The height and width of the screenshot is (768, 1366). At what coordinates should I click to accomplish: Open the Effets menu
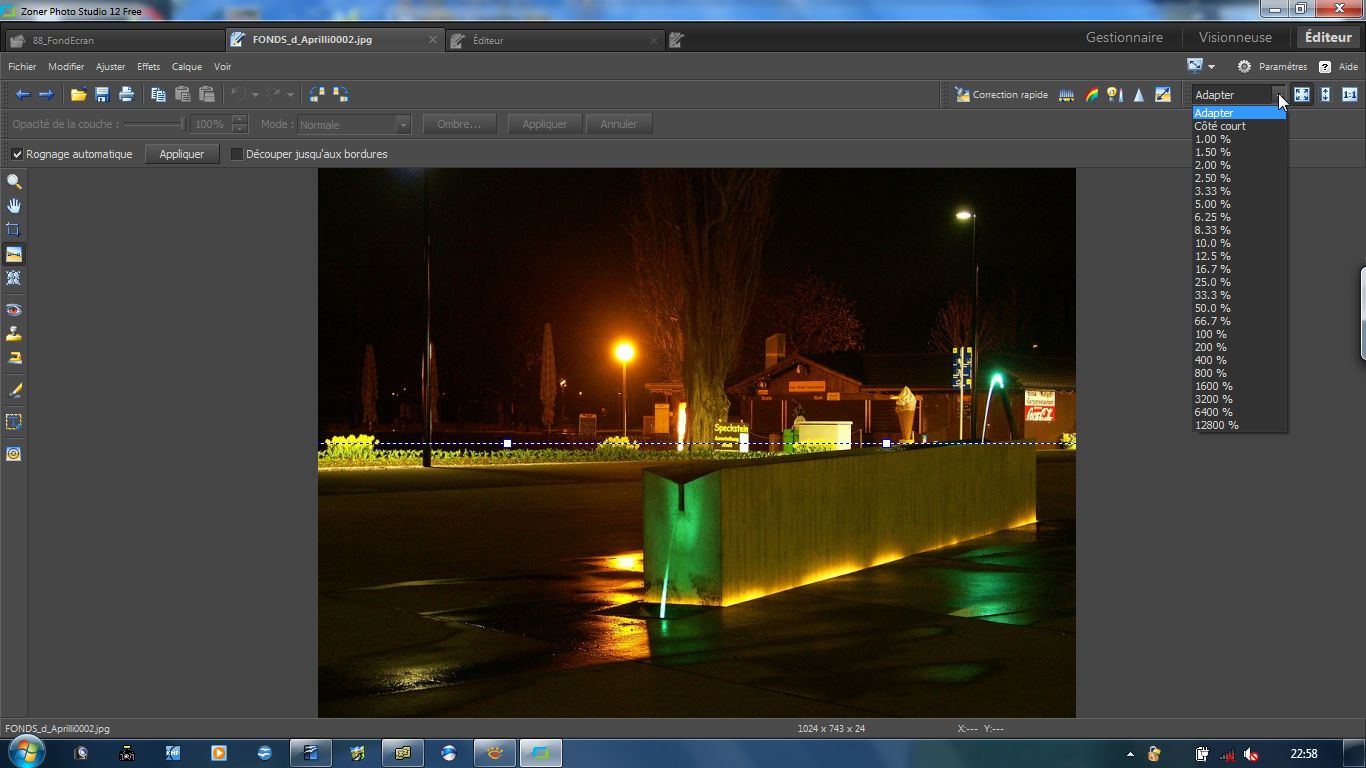[148, 67]
